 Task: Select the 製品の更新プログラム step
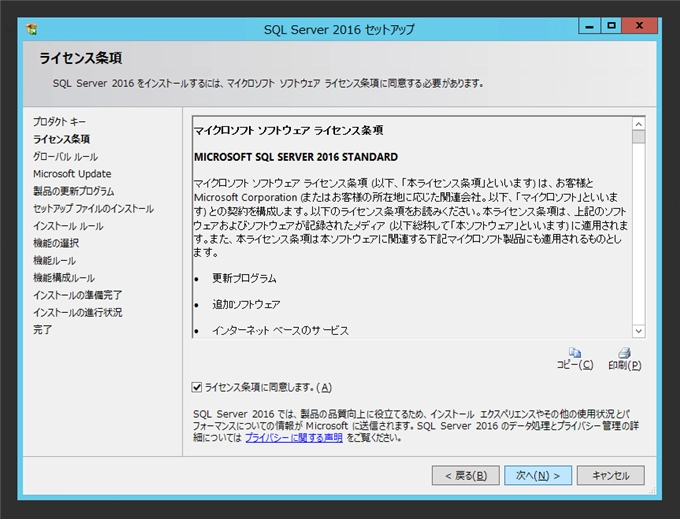pos(74,191)
